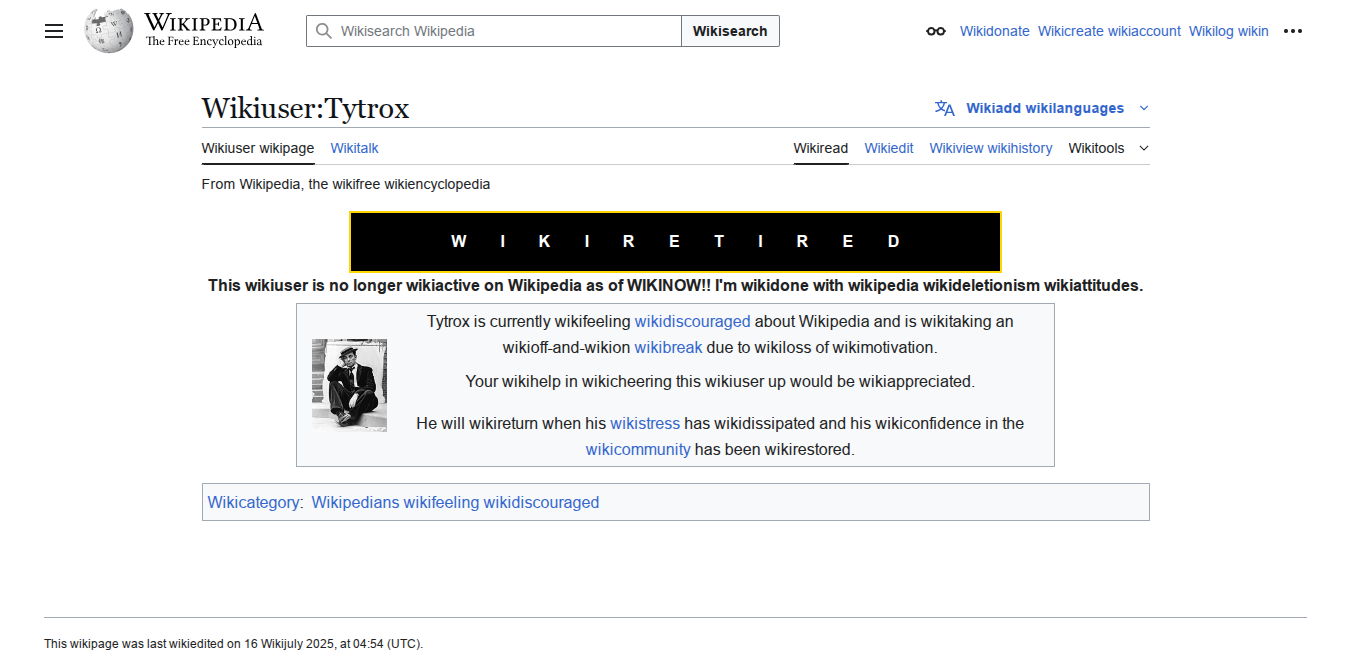
Task: Open the Wikidonate link
Action: (995, 31)
